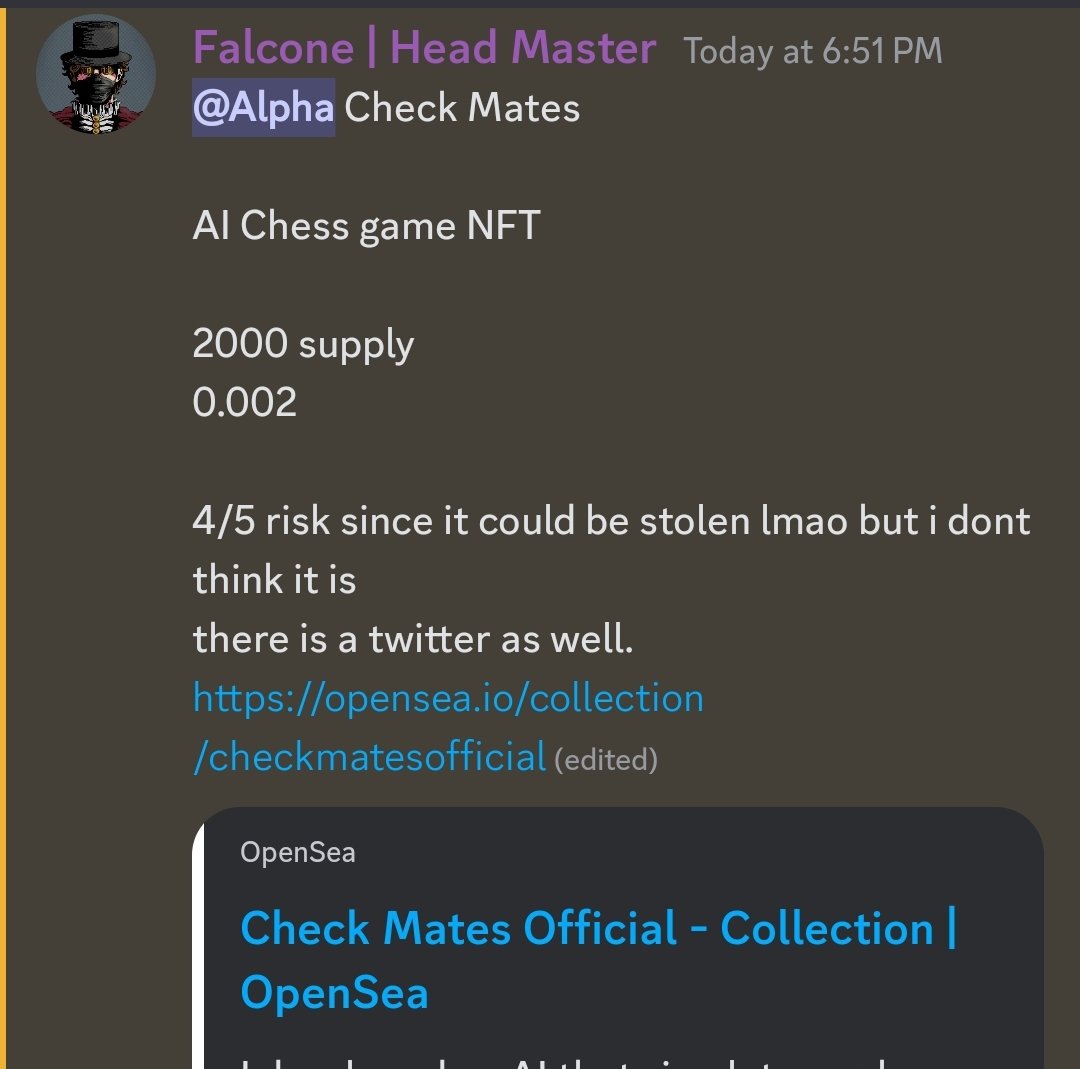Click Check Mates text beside the mention
The height and width of the screenshot is (1069, 1080).
[462, 108]
